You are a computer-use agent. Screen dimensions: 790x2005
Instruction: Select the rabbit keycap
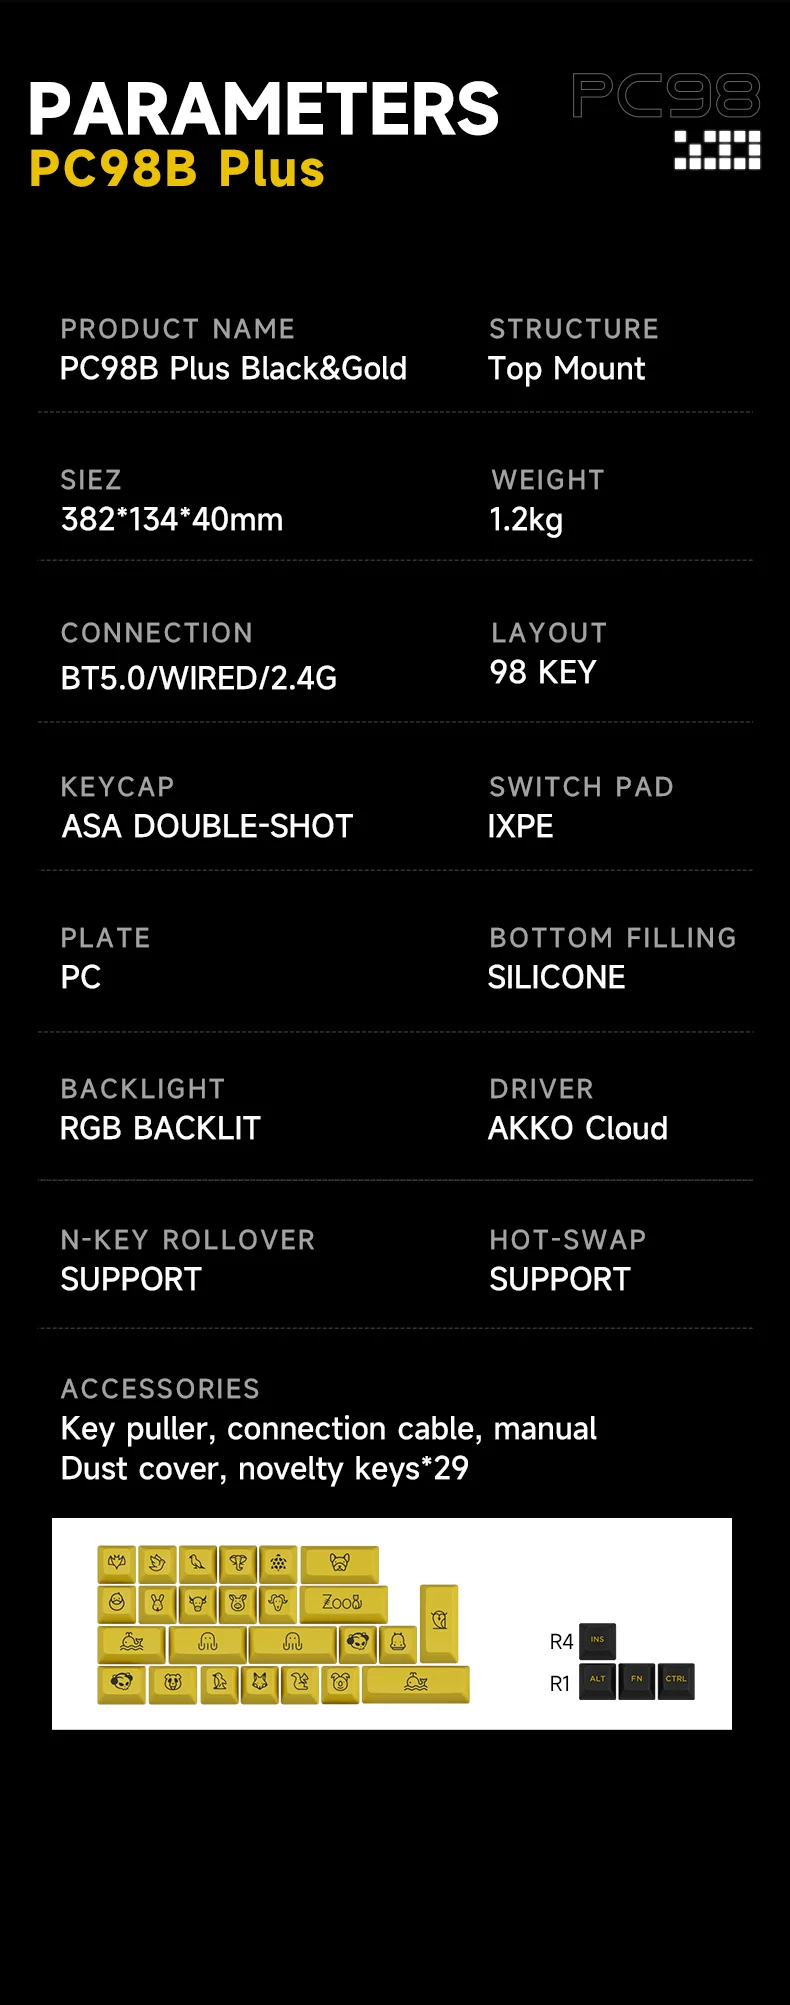click(157, 1603)
